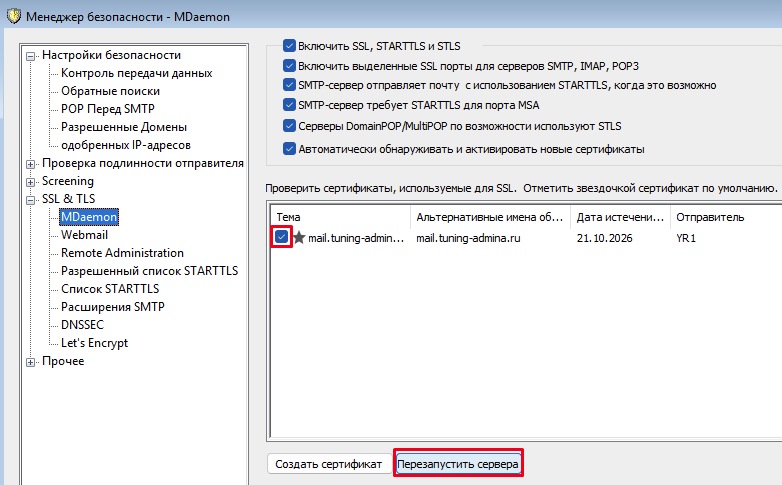
Task: Toggle Серверы DomainPOP/MultiPOP используют STLS checkbox
Action: tap(289, 126)
